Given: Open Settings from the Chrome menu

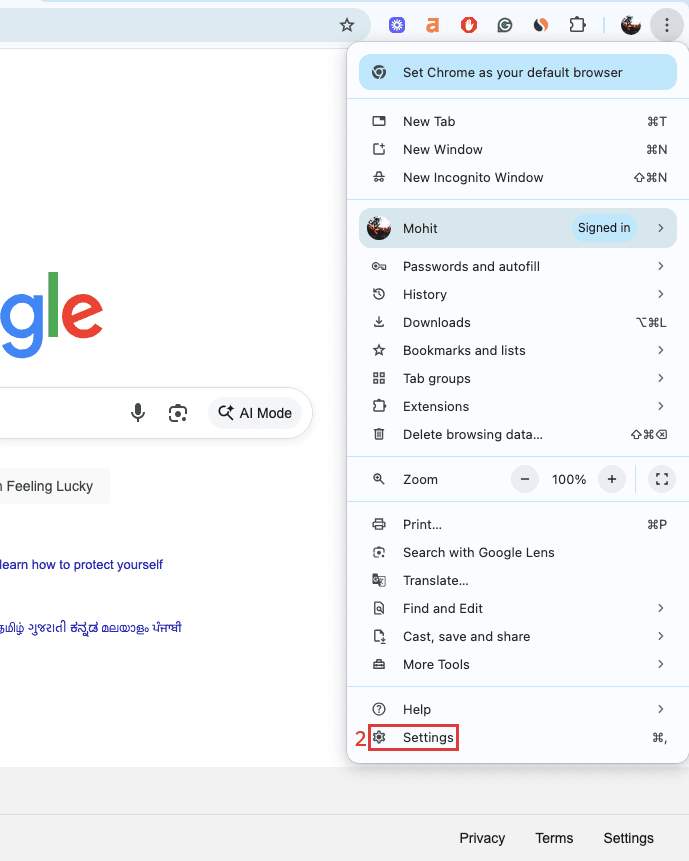Looking at the screenshot, I should (428, 738).
